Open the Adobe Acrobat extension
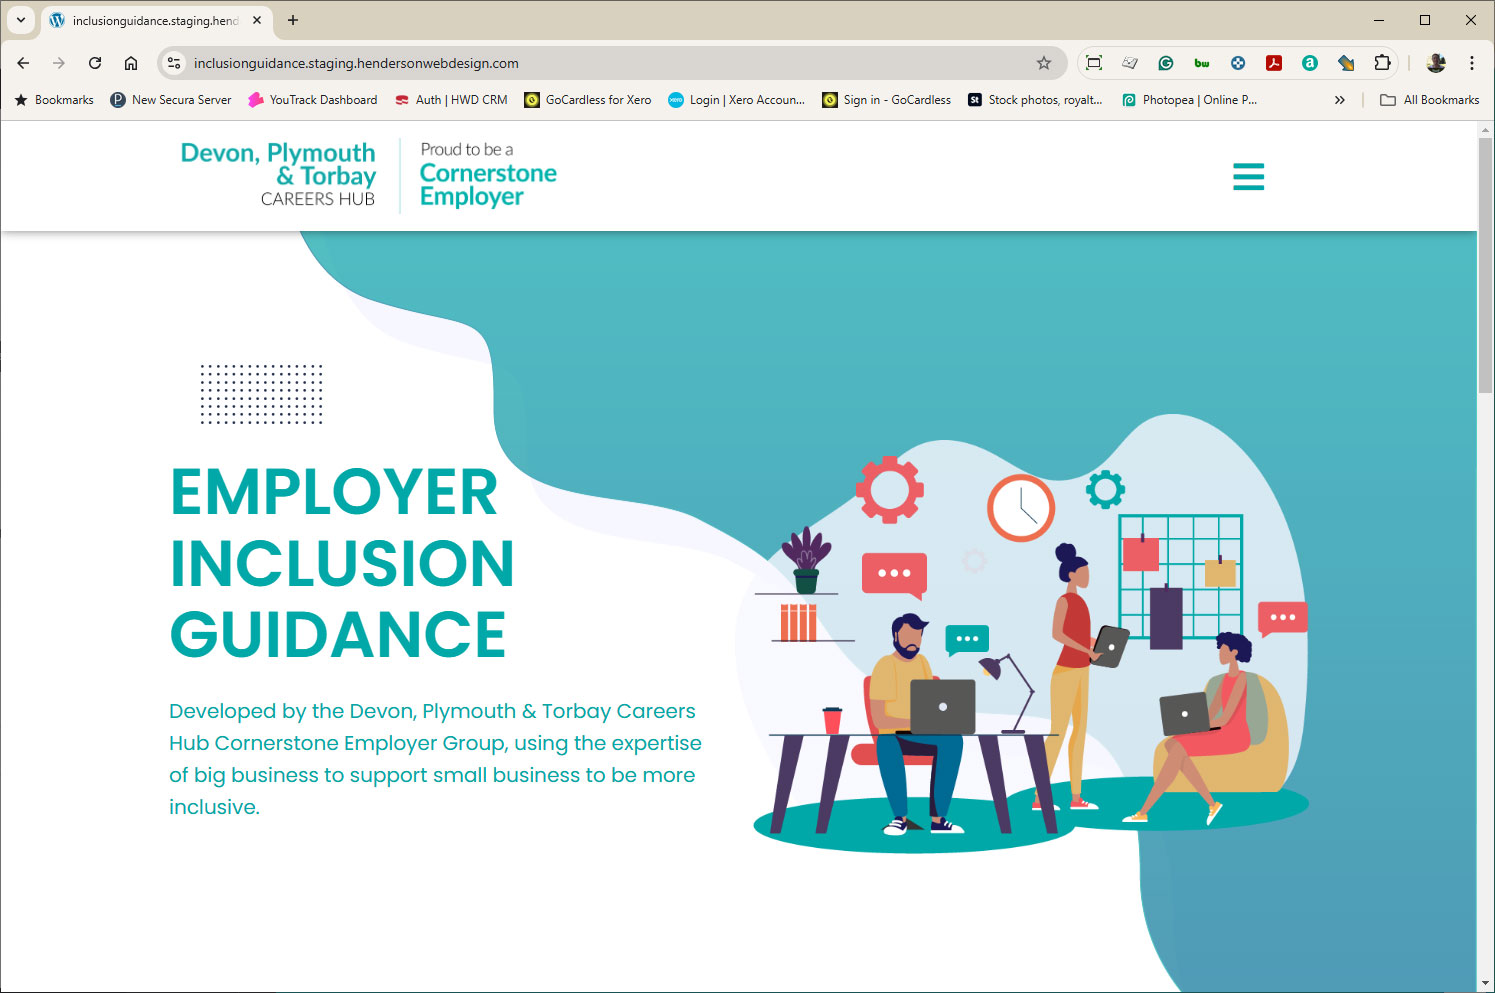Image resolution: width=1495 pixels, height=993 pixels. [x=1274, y=63]
